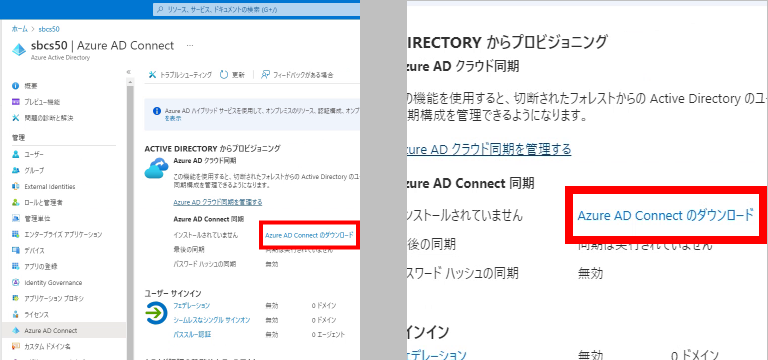Select Azure AD Connect in the sidebar
Screen dimensions: 768x360
(64, 330)
